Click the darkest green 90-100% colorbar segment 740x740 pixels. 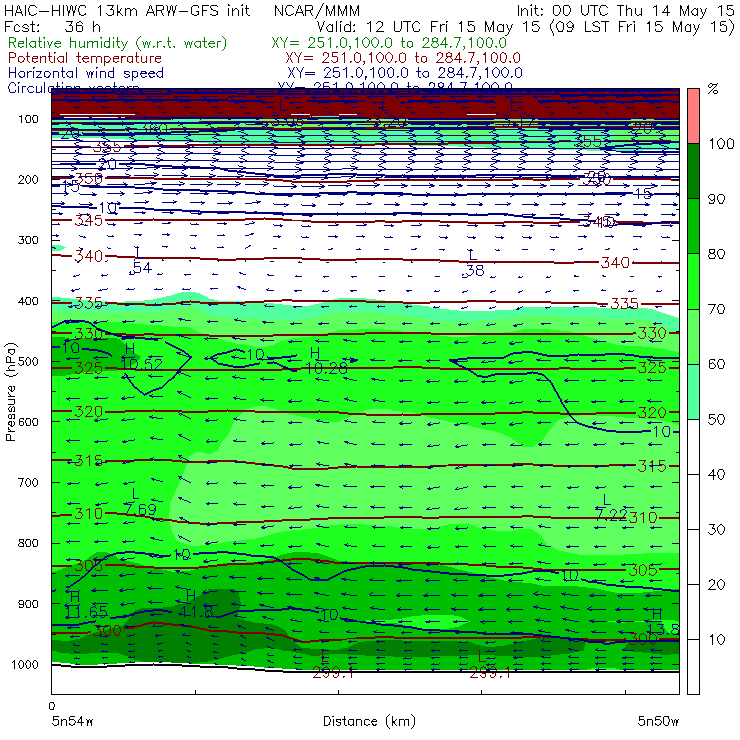pyautogui.click(x=693, y=171)
